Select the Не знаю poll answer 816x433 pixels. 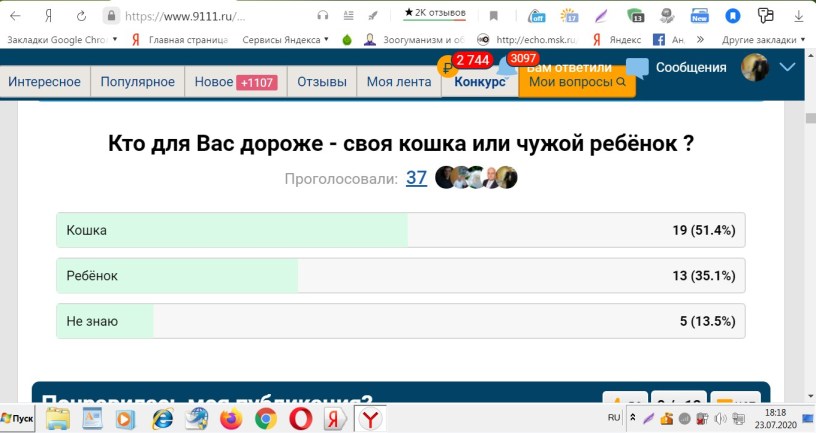[x=400, y=321]
